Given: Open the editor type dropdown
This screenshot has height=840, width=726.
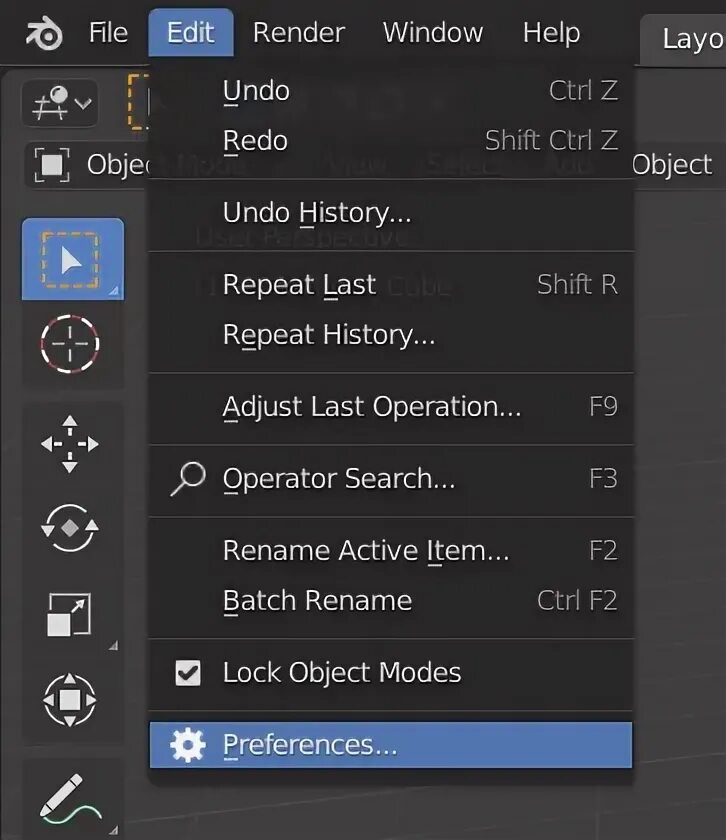Looking at the screenshot, I should (60, 103).
